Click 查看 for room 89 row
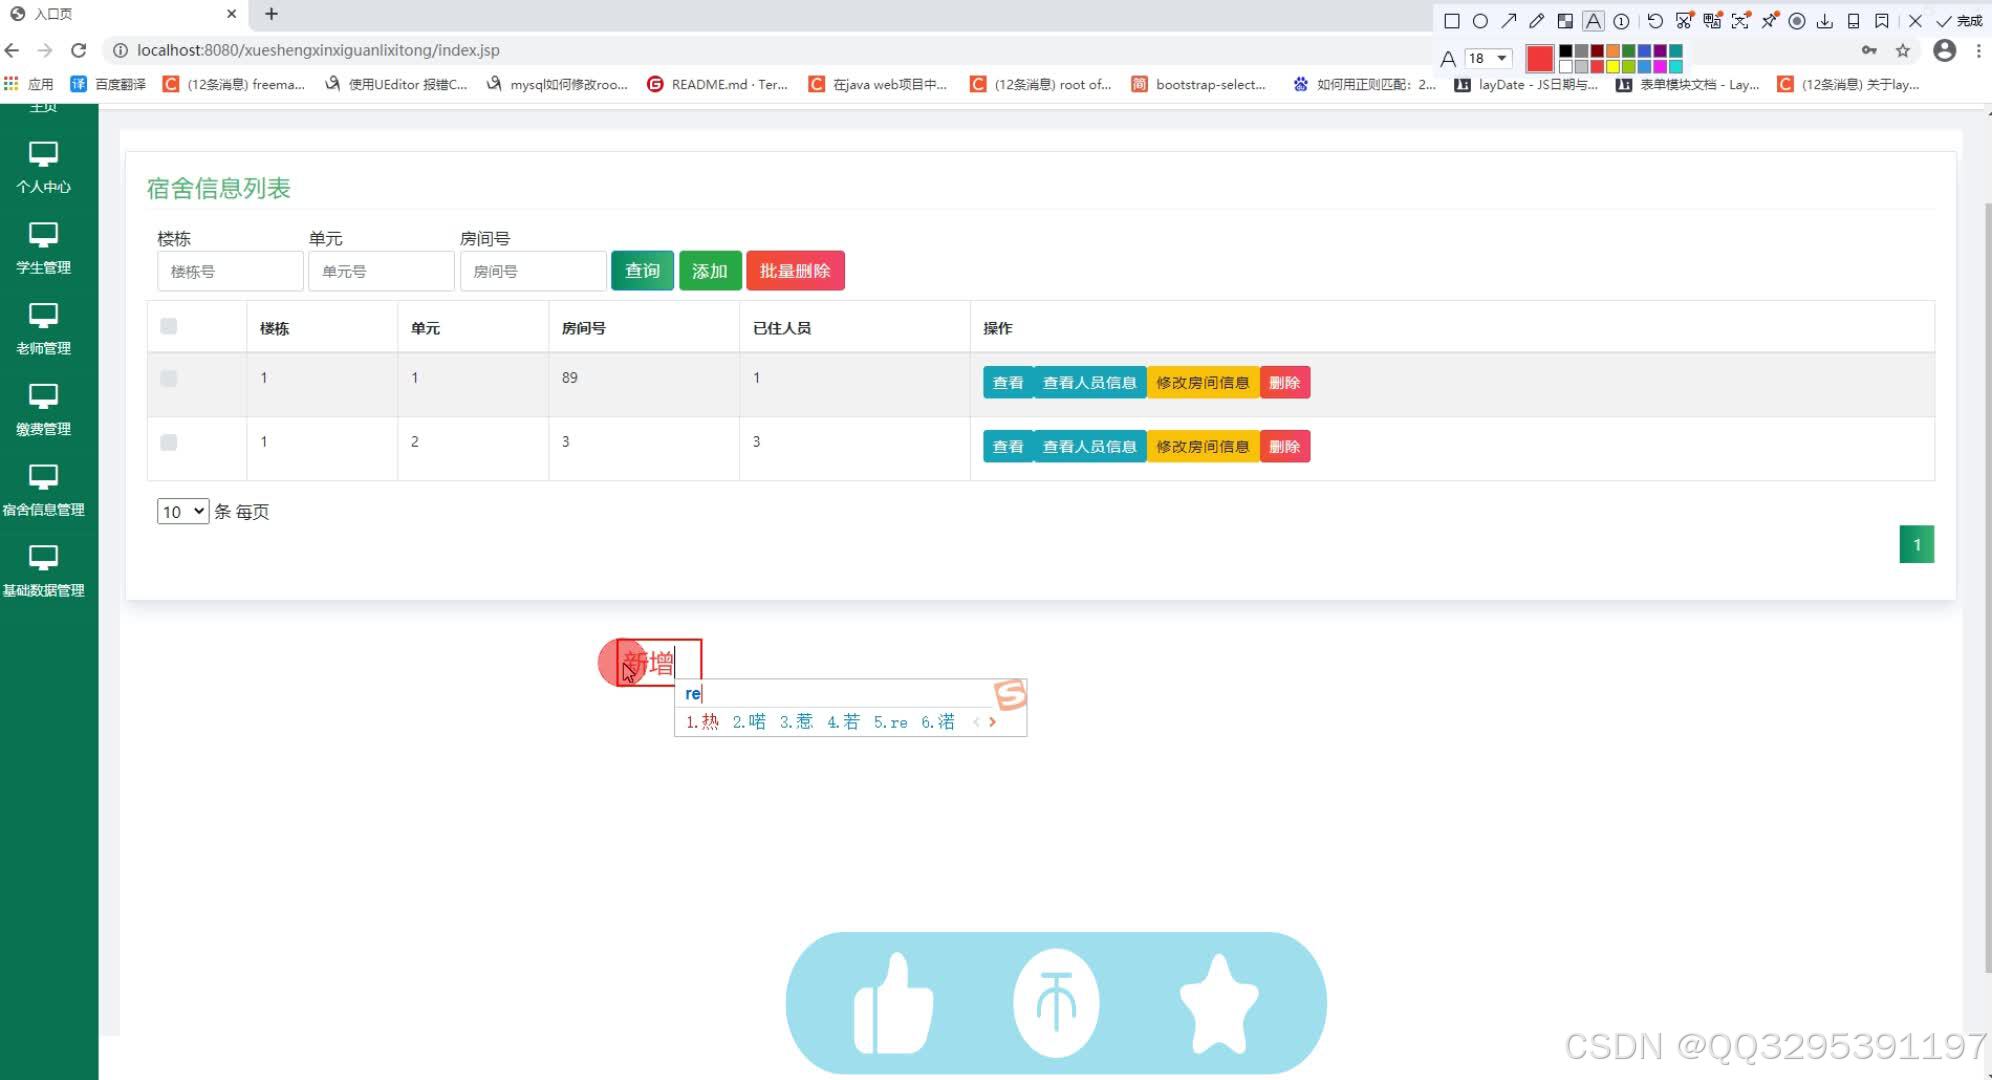1992x1080 pixels. coord(1008,383)
